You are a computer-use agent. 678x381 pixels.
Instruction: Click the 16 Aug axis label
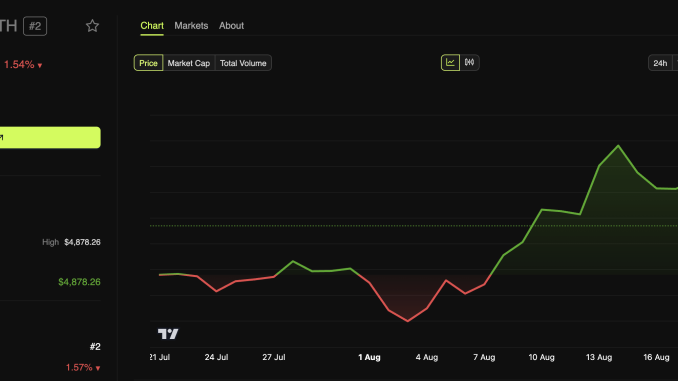click(656, 357)
